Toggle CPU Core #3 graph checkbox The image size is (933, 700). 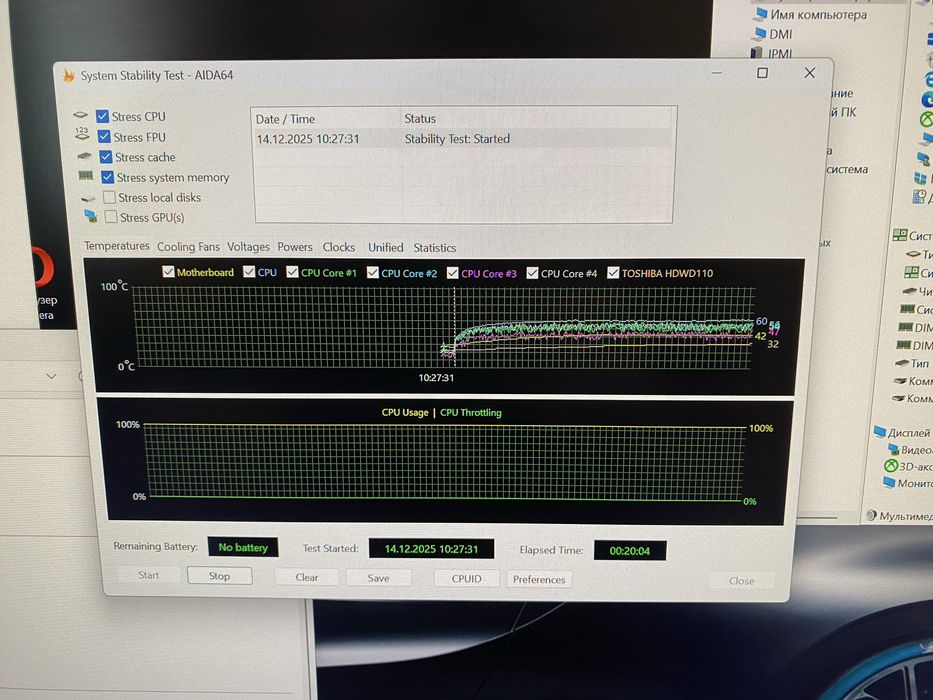pyautogui.click(x=453, y=273)
